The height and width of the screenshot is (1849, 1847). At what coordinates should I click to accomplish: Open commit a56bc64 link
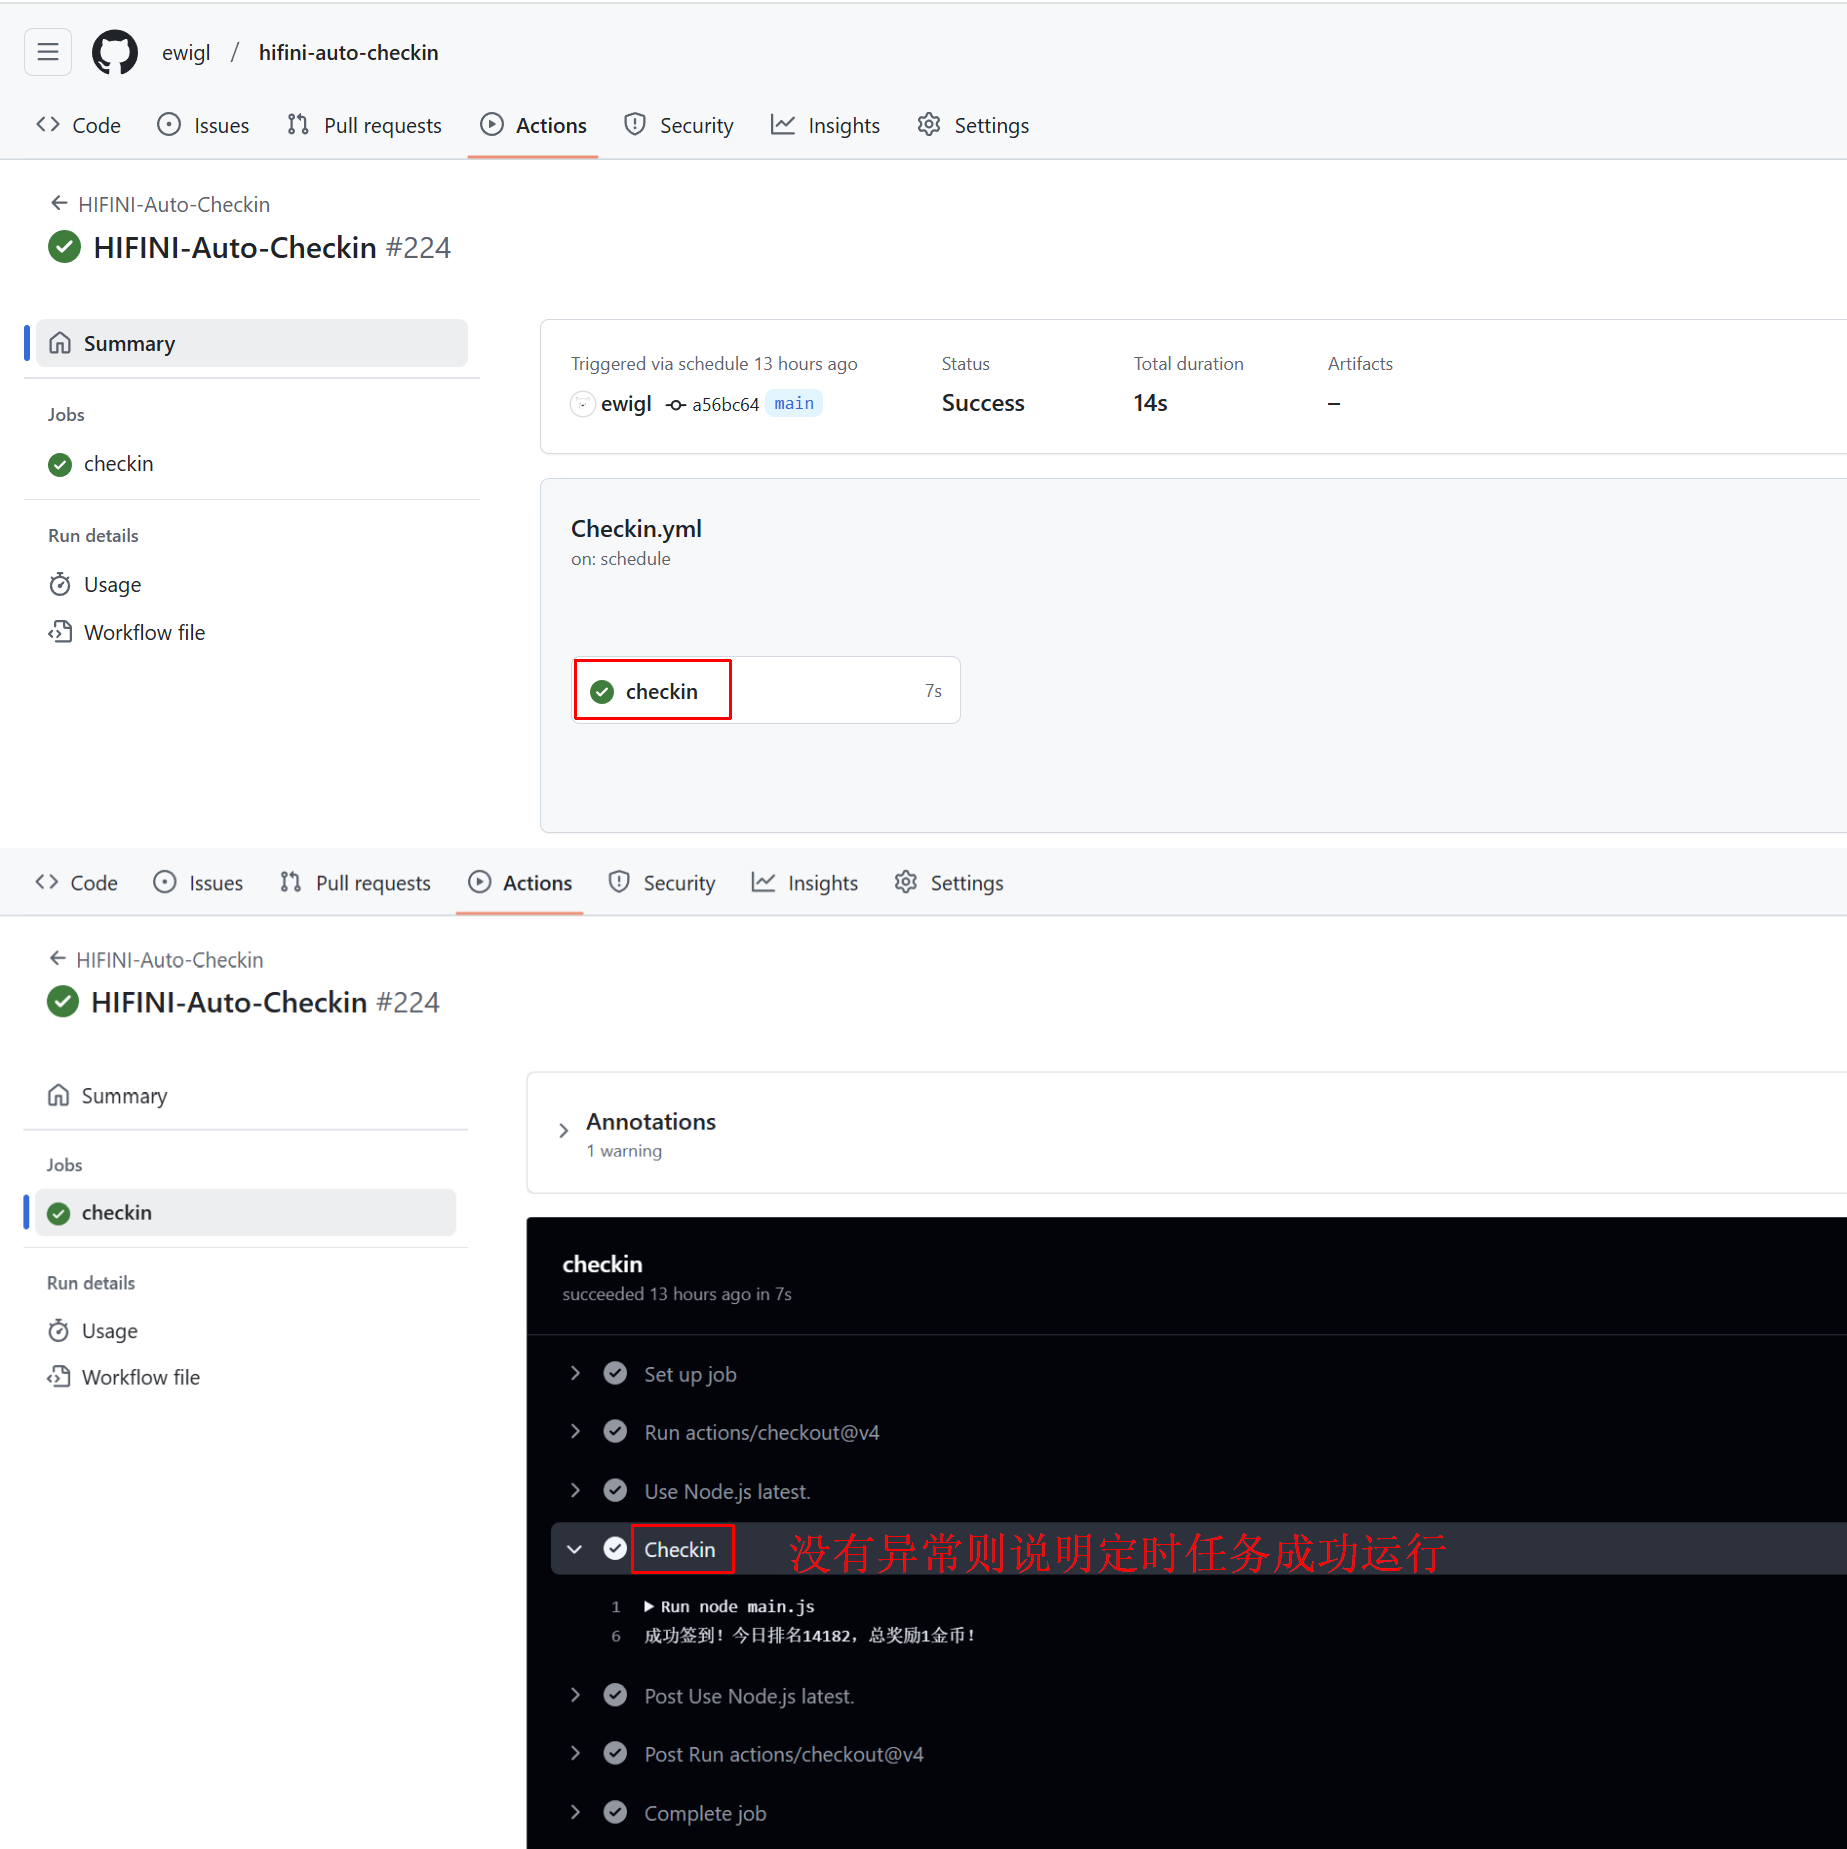724,404
